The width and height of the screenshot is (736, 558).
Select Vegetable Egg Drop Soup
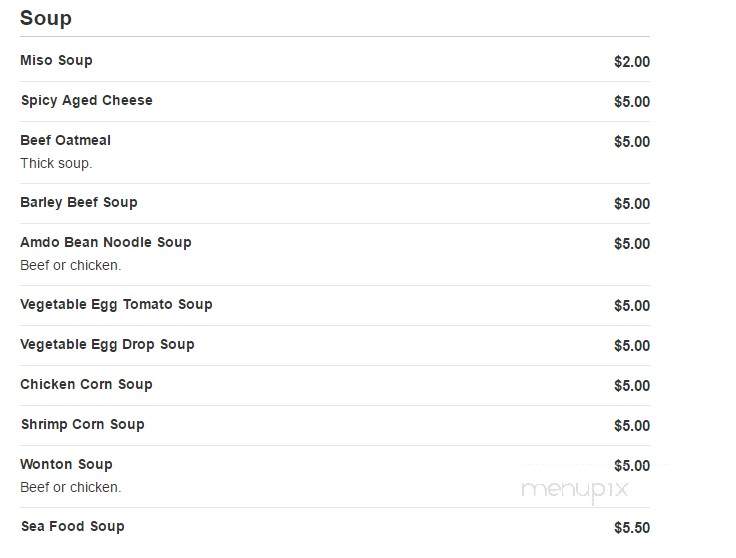[107, 344]
